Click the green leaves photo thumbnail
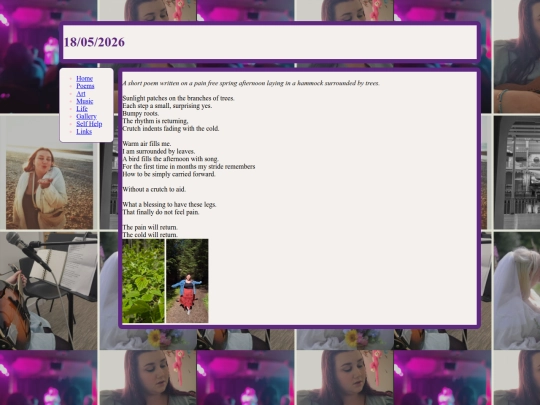 pos(143,281)
